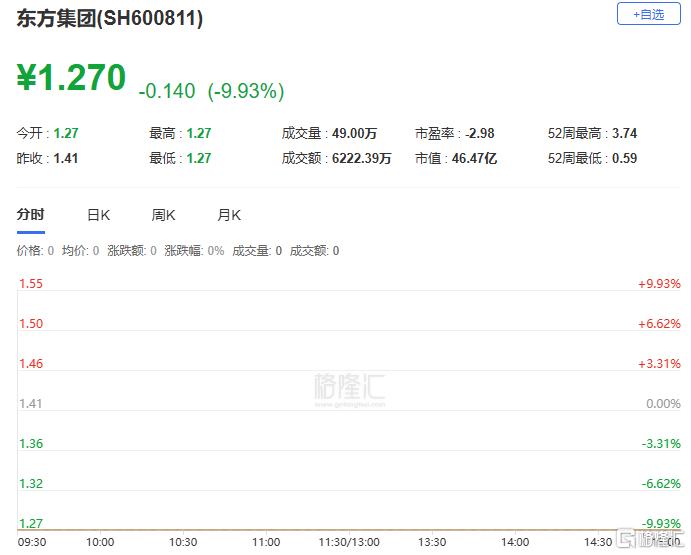691x555 pixels.
Task: Click the 均价 readout in chart info row
Action: pos(81,251)
